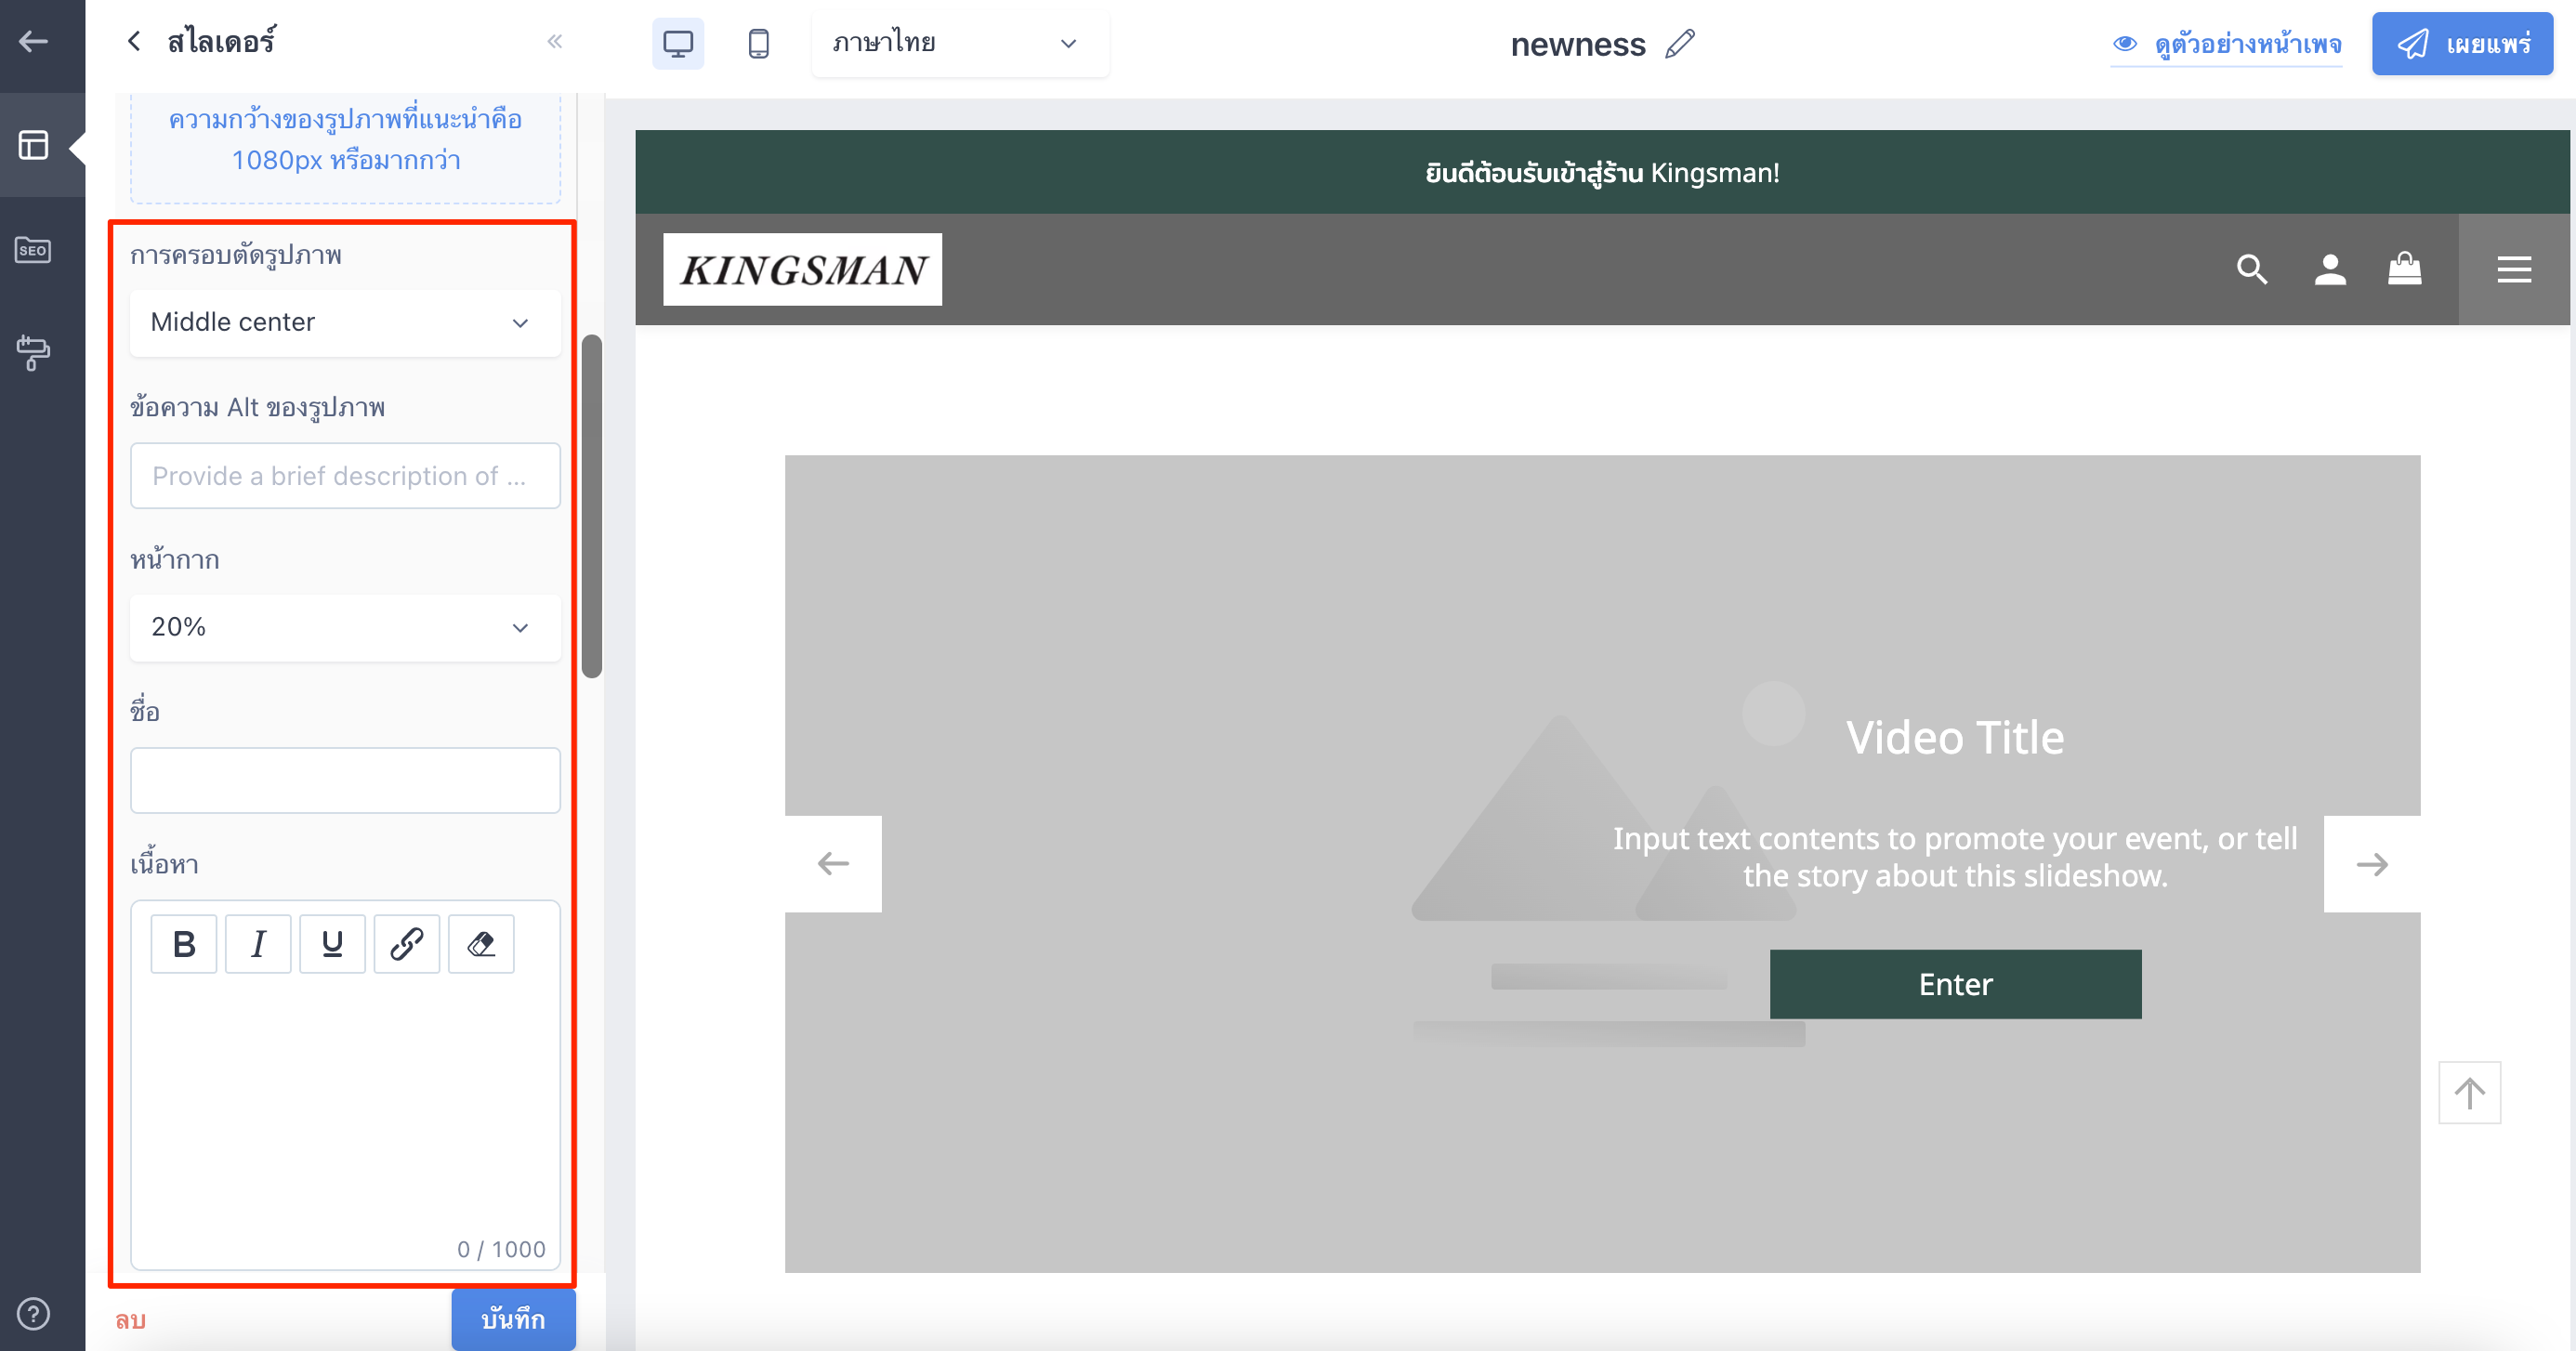The height and width of the screenshot is (1351, 2576).
Task: Click the newness page title
Action: pos(1578,44)
